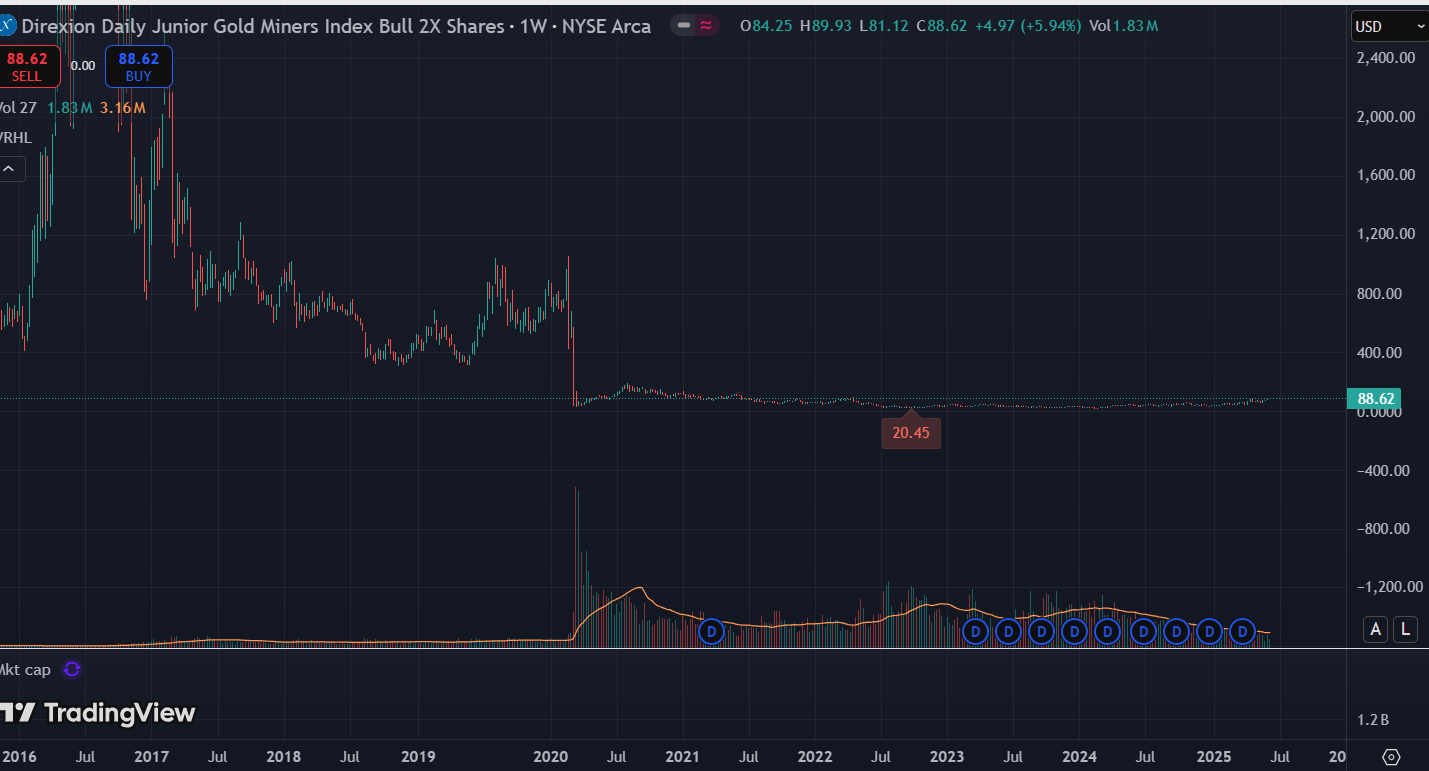Click the purple refresh icon beside Mkt cap
Image resolution: width=1429 pixels, height=771 pixels.
pos(71,669)
